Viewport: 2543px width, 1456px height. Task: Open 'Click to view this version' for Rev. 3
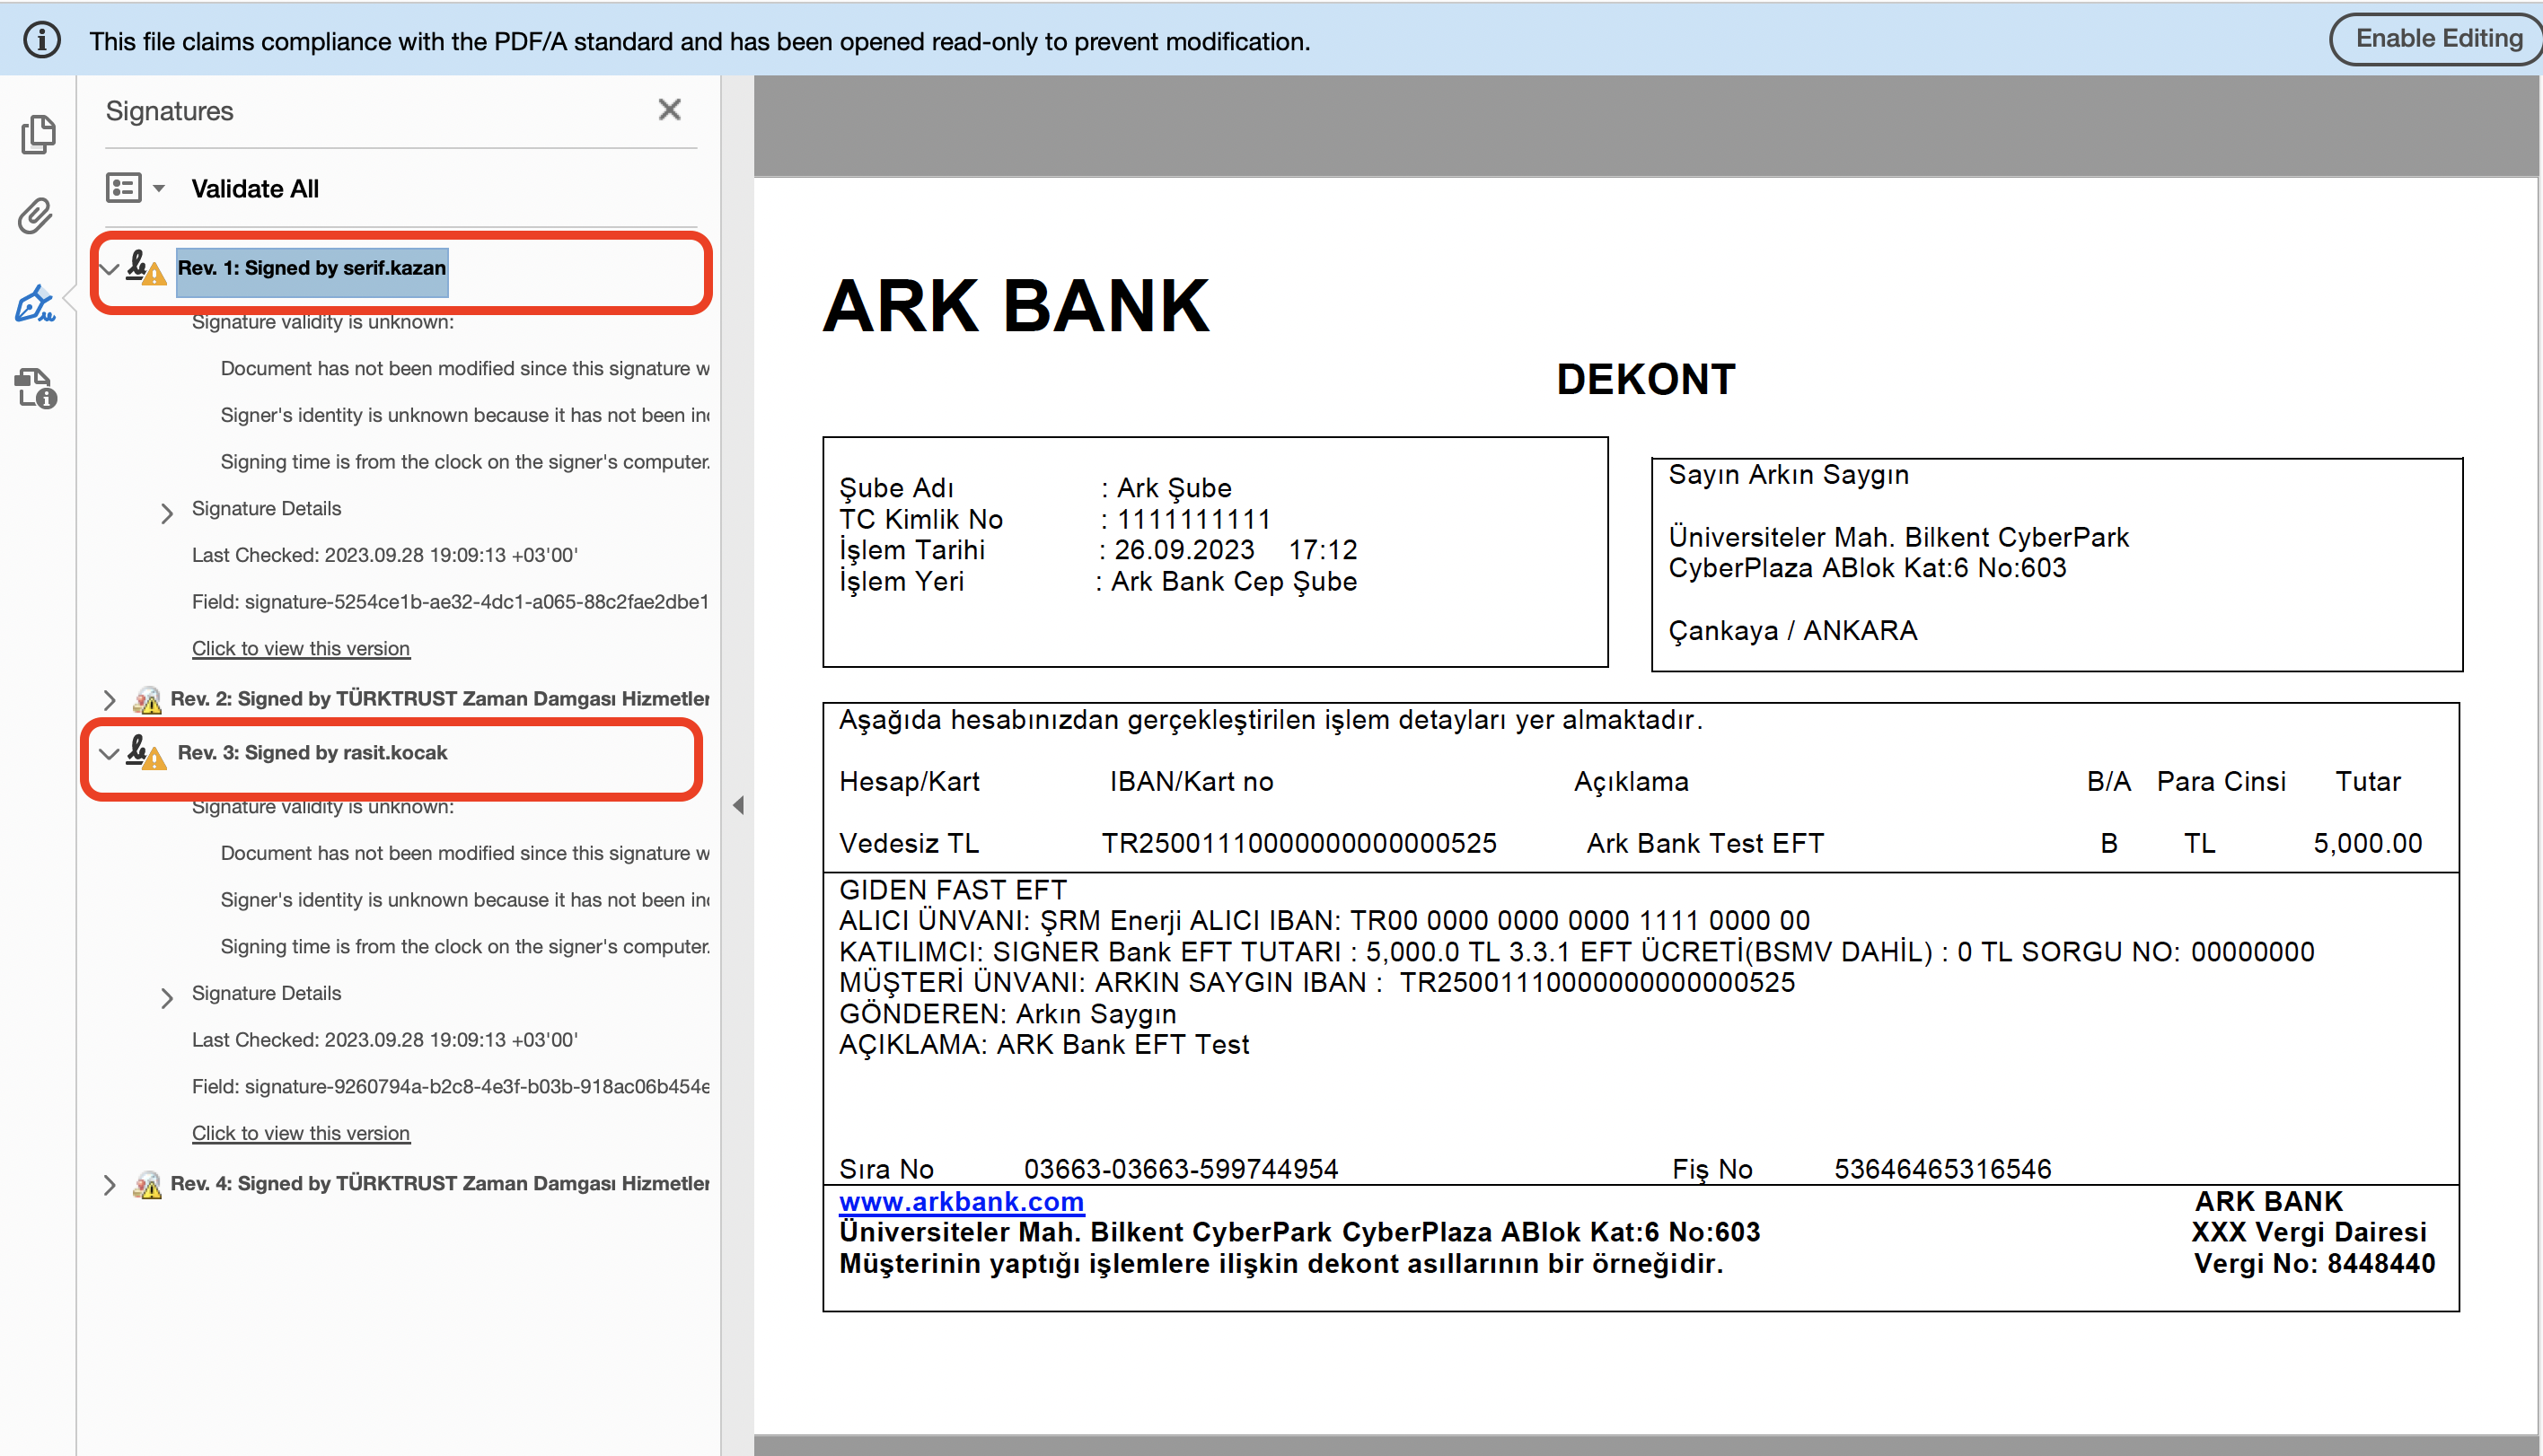301,1133
